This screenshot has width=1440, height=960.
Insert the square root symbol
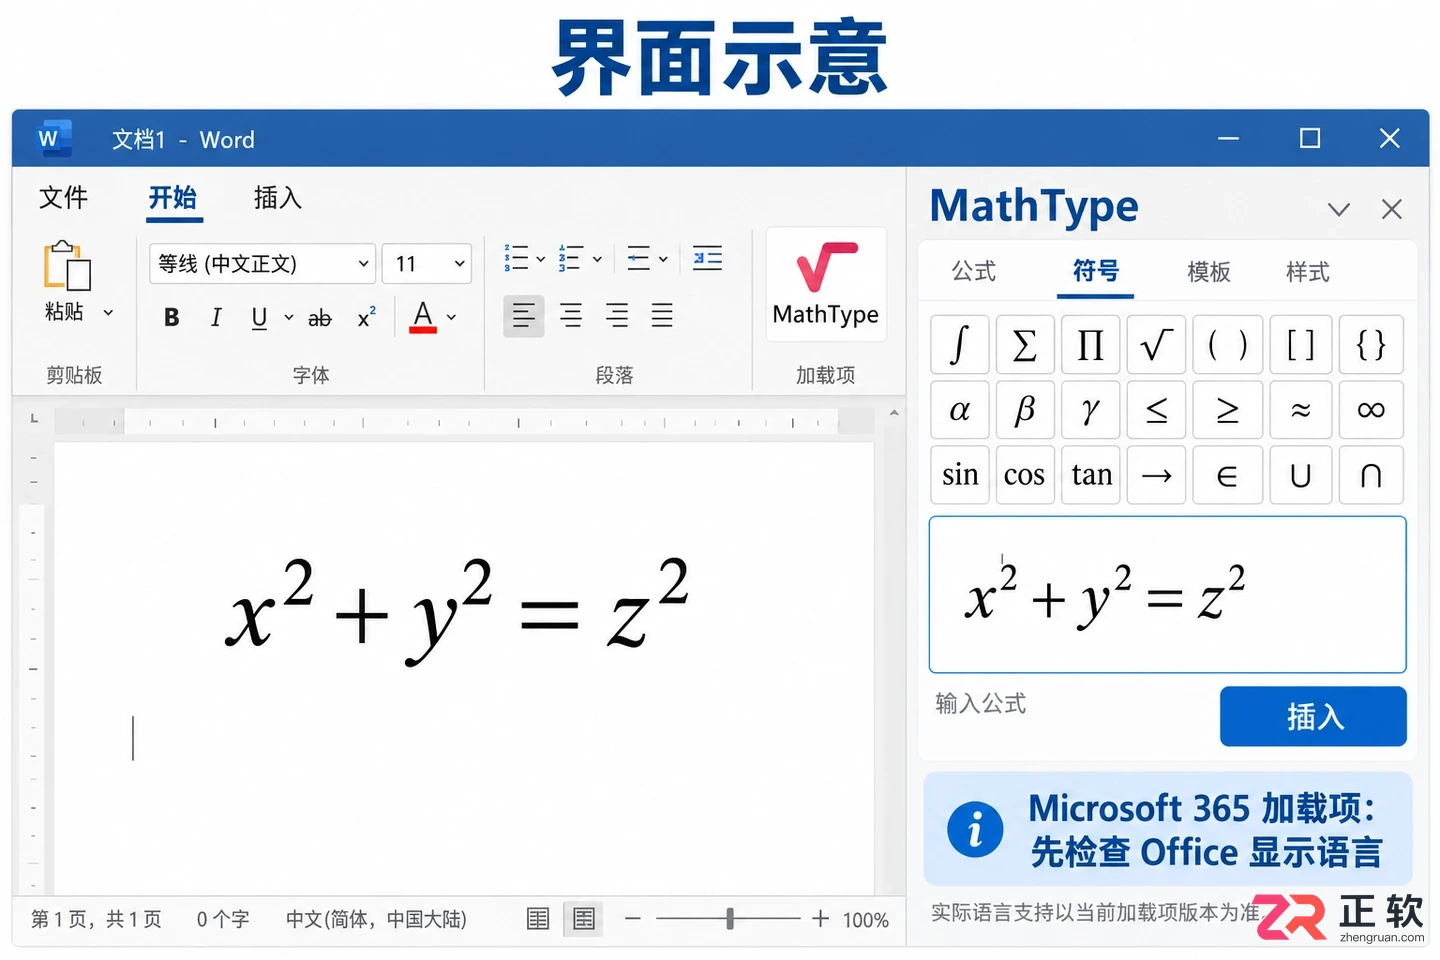1156,345
